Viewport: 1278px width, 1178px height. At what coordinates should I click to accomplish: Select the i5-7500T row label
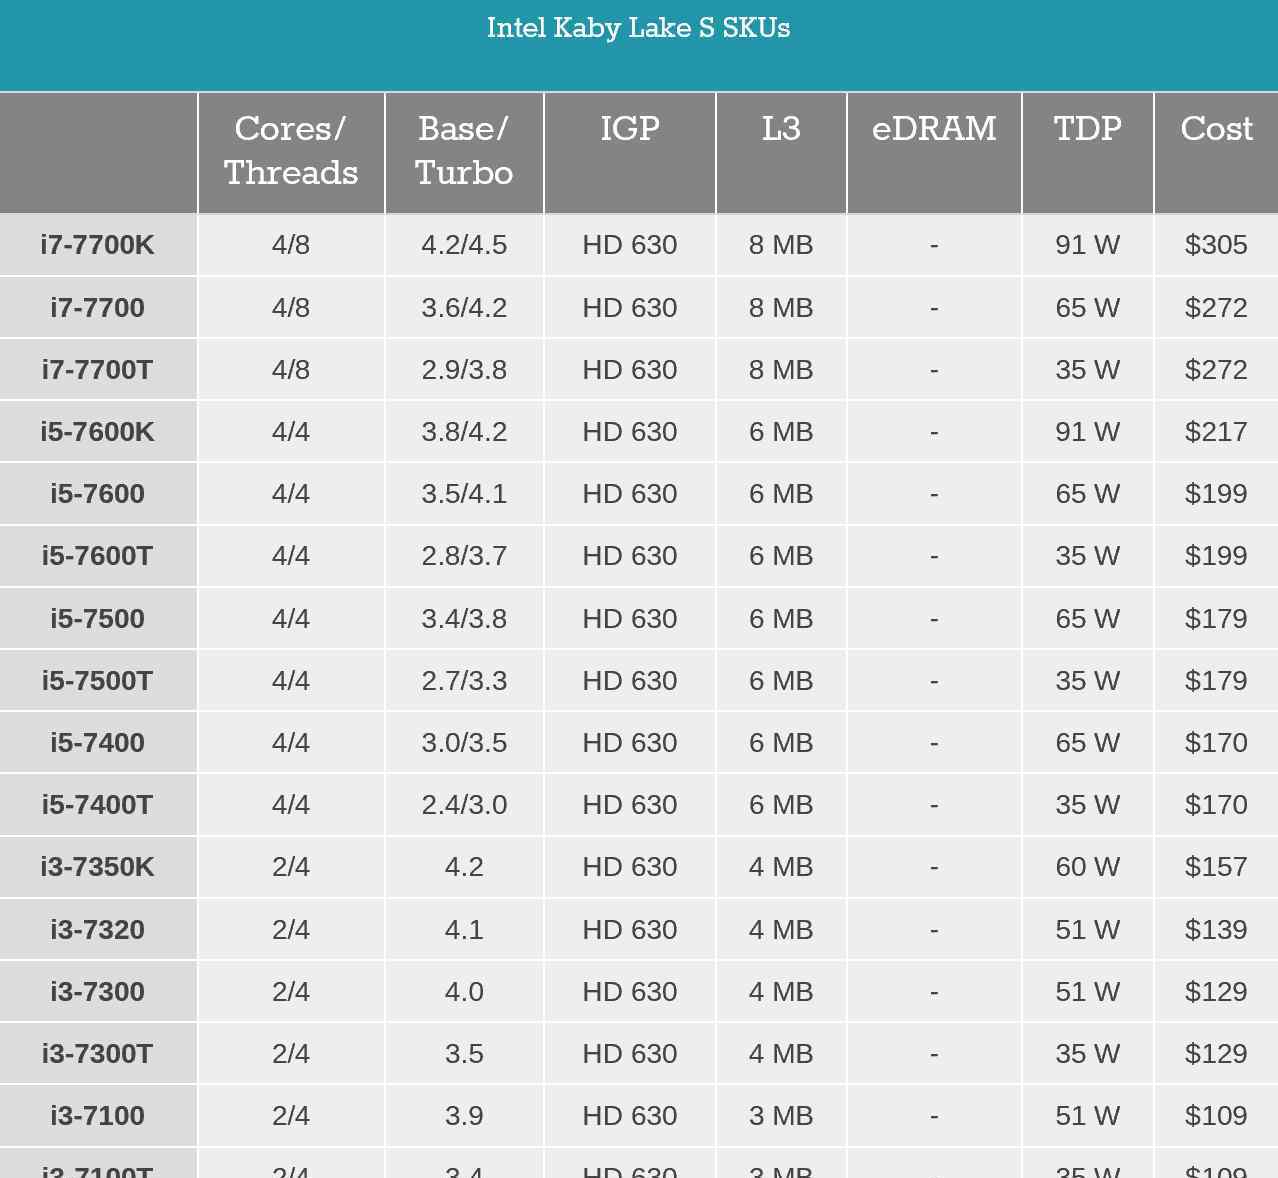click(x=97, y=681)
